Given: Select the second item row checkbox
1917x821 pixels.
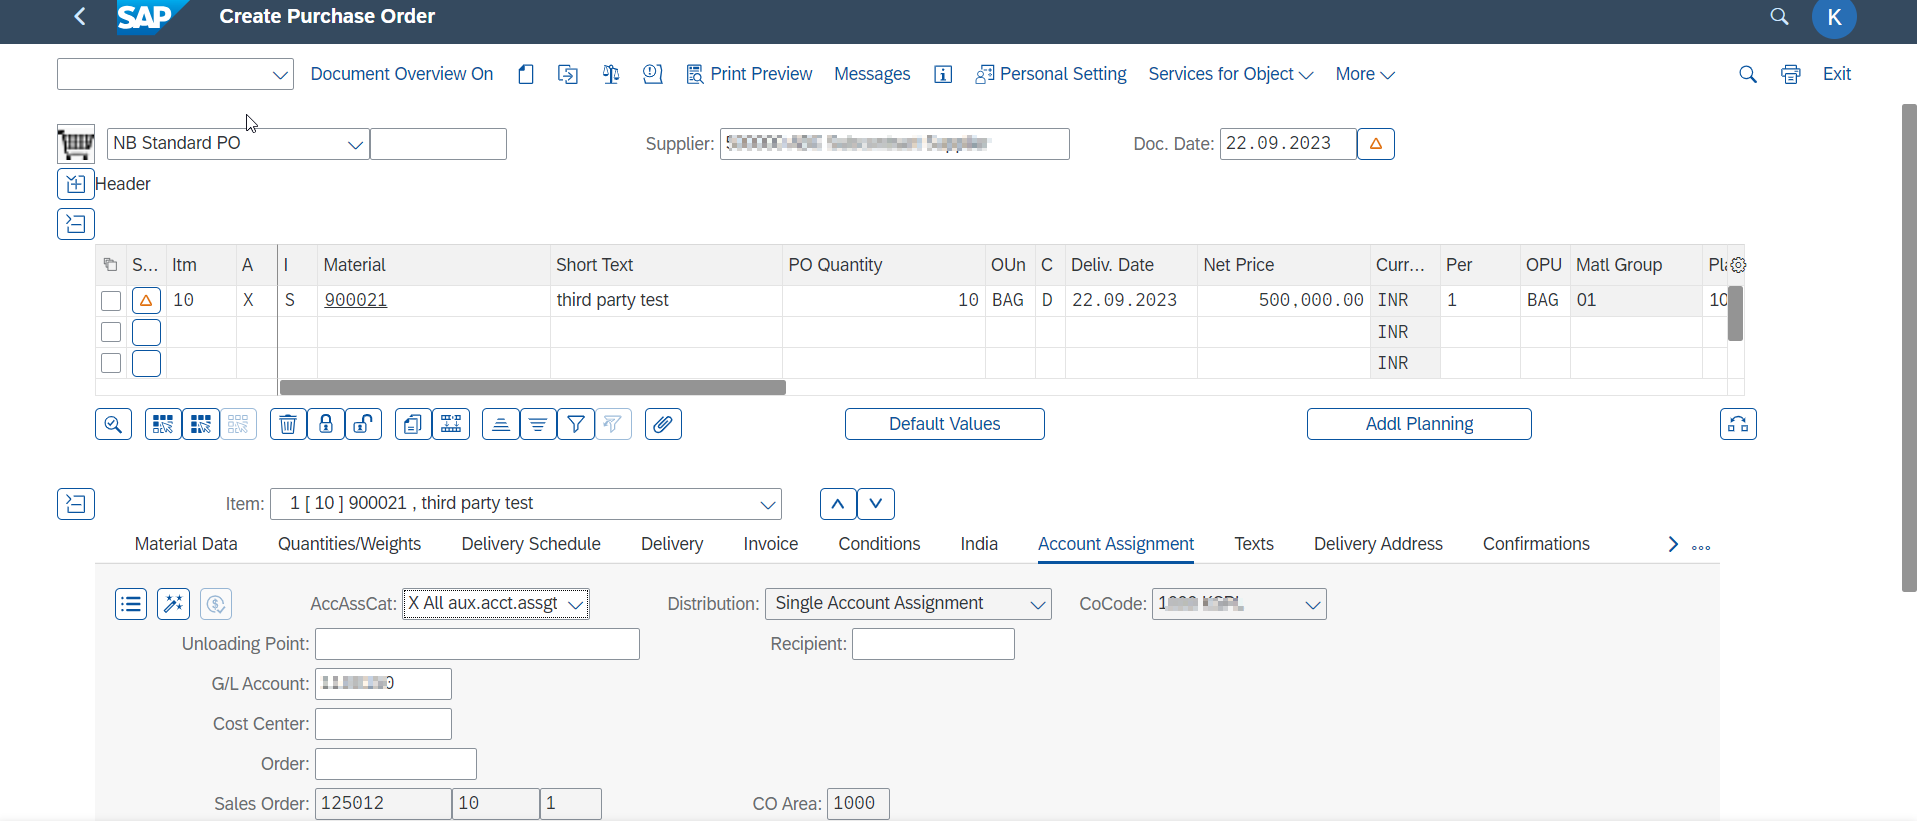Looking at the screenshot, I should click(x=111, y=332).
